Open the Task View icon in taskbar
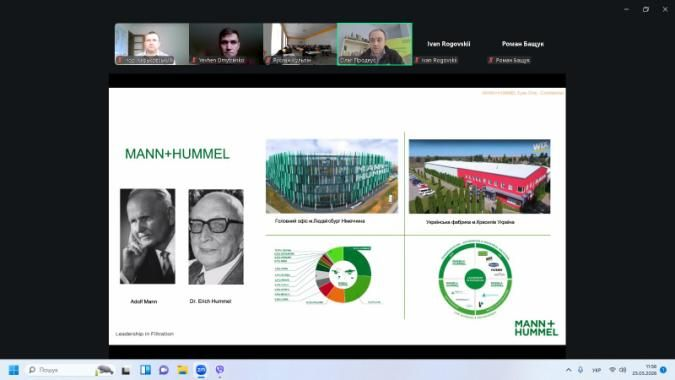The width and height of the screenshot is (675, 380). tap(126, 371)
